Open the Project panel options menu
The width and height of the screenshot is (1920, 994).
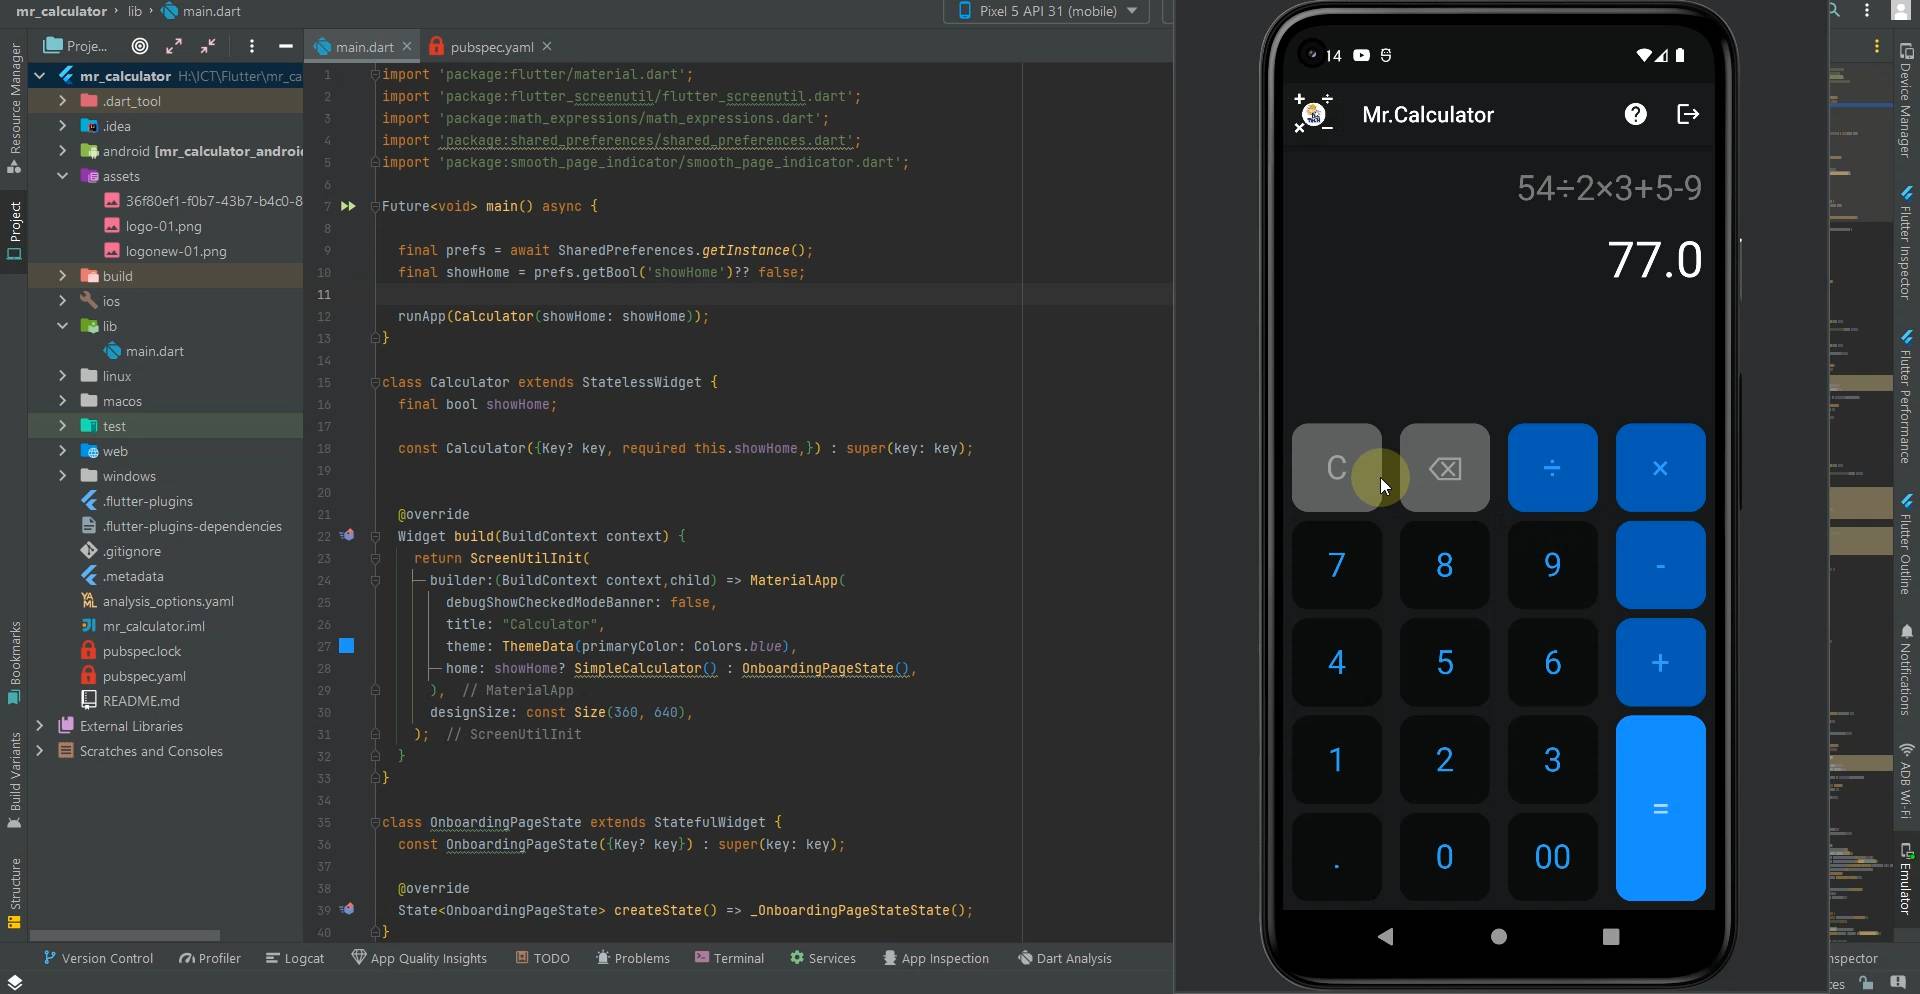252,46
